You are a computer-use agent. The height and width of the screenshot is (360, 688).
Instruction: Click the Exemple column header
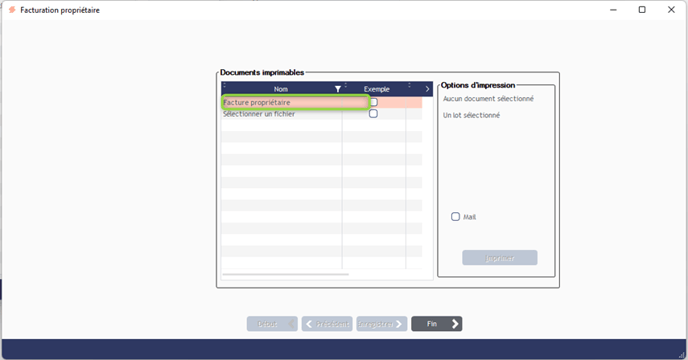click(376, 89)
